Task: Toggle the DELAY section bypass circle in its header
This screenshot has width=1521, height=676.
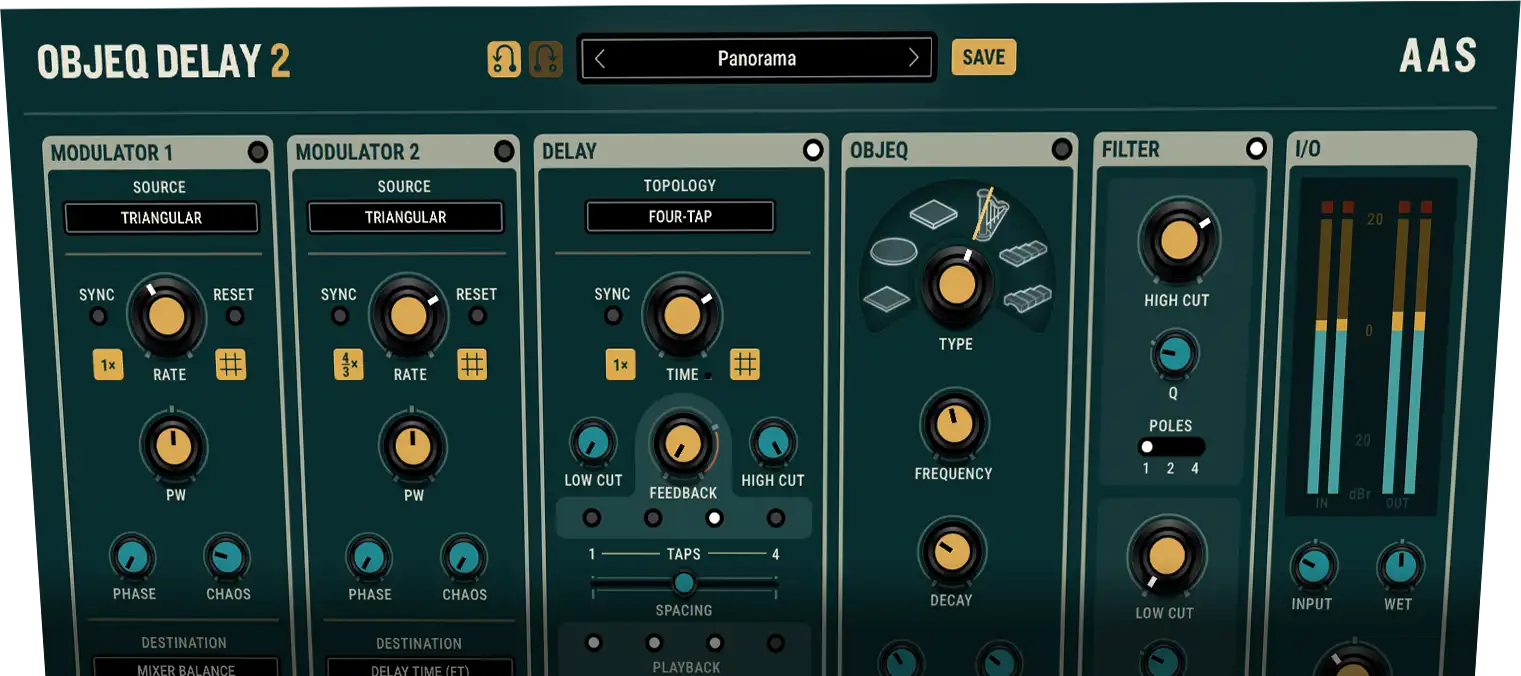Action: pos(813,150)
